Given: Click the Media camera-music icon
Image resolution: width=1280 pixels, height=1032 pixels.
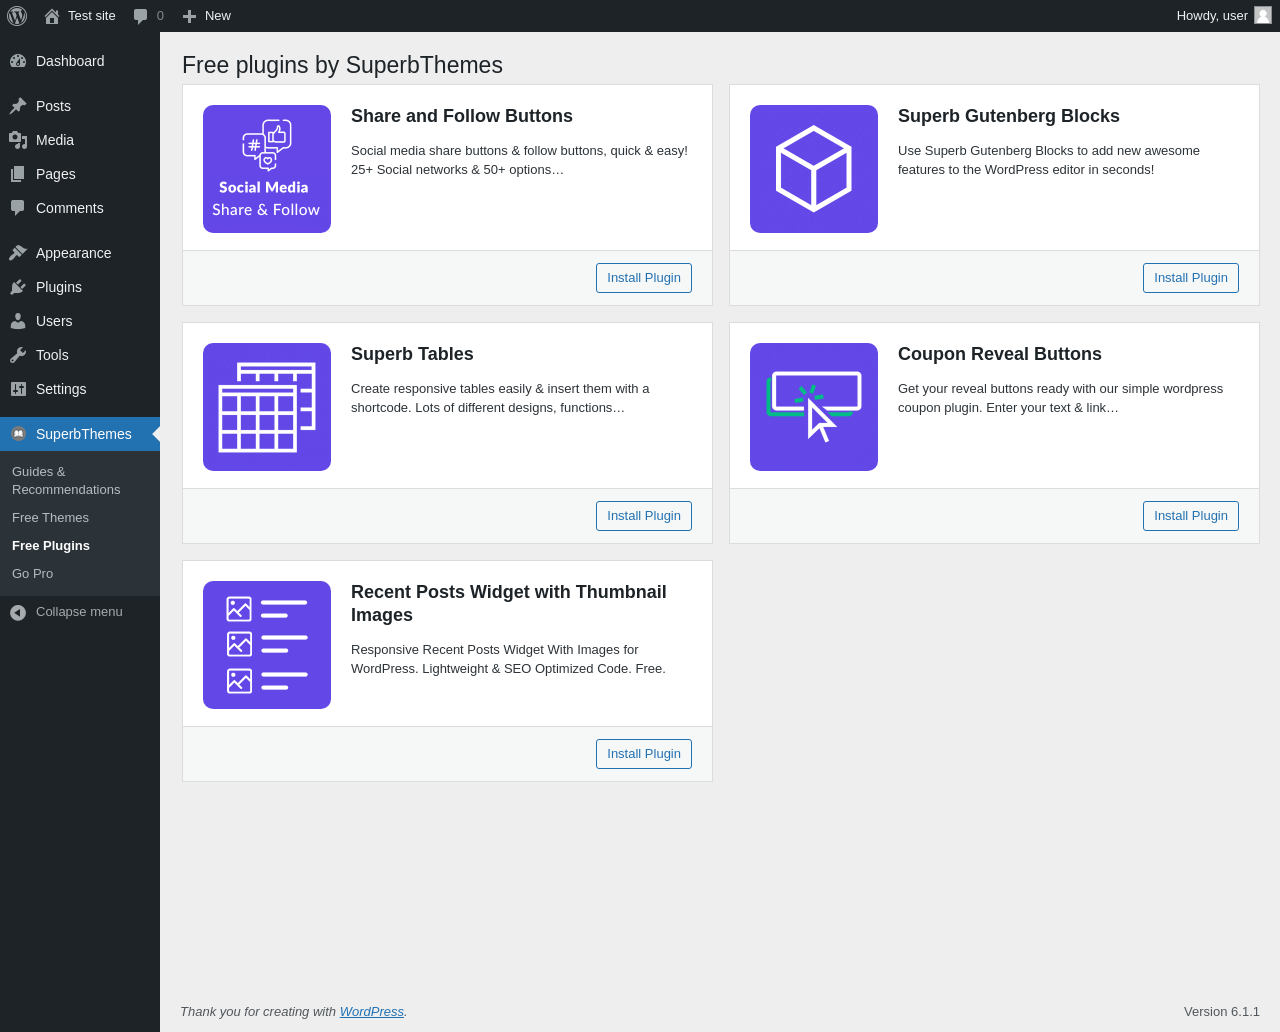Looking at the screenshot, I should click(18, 140).
